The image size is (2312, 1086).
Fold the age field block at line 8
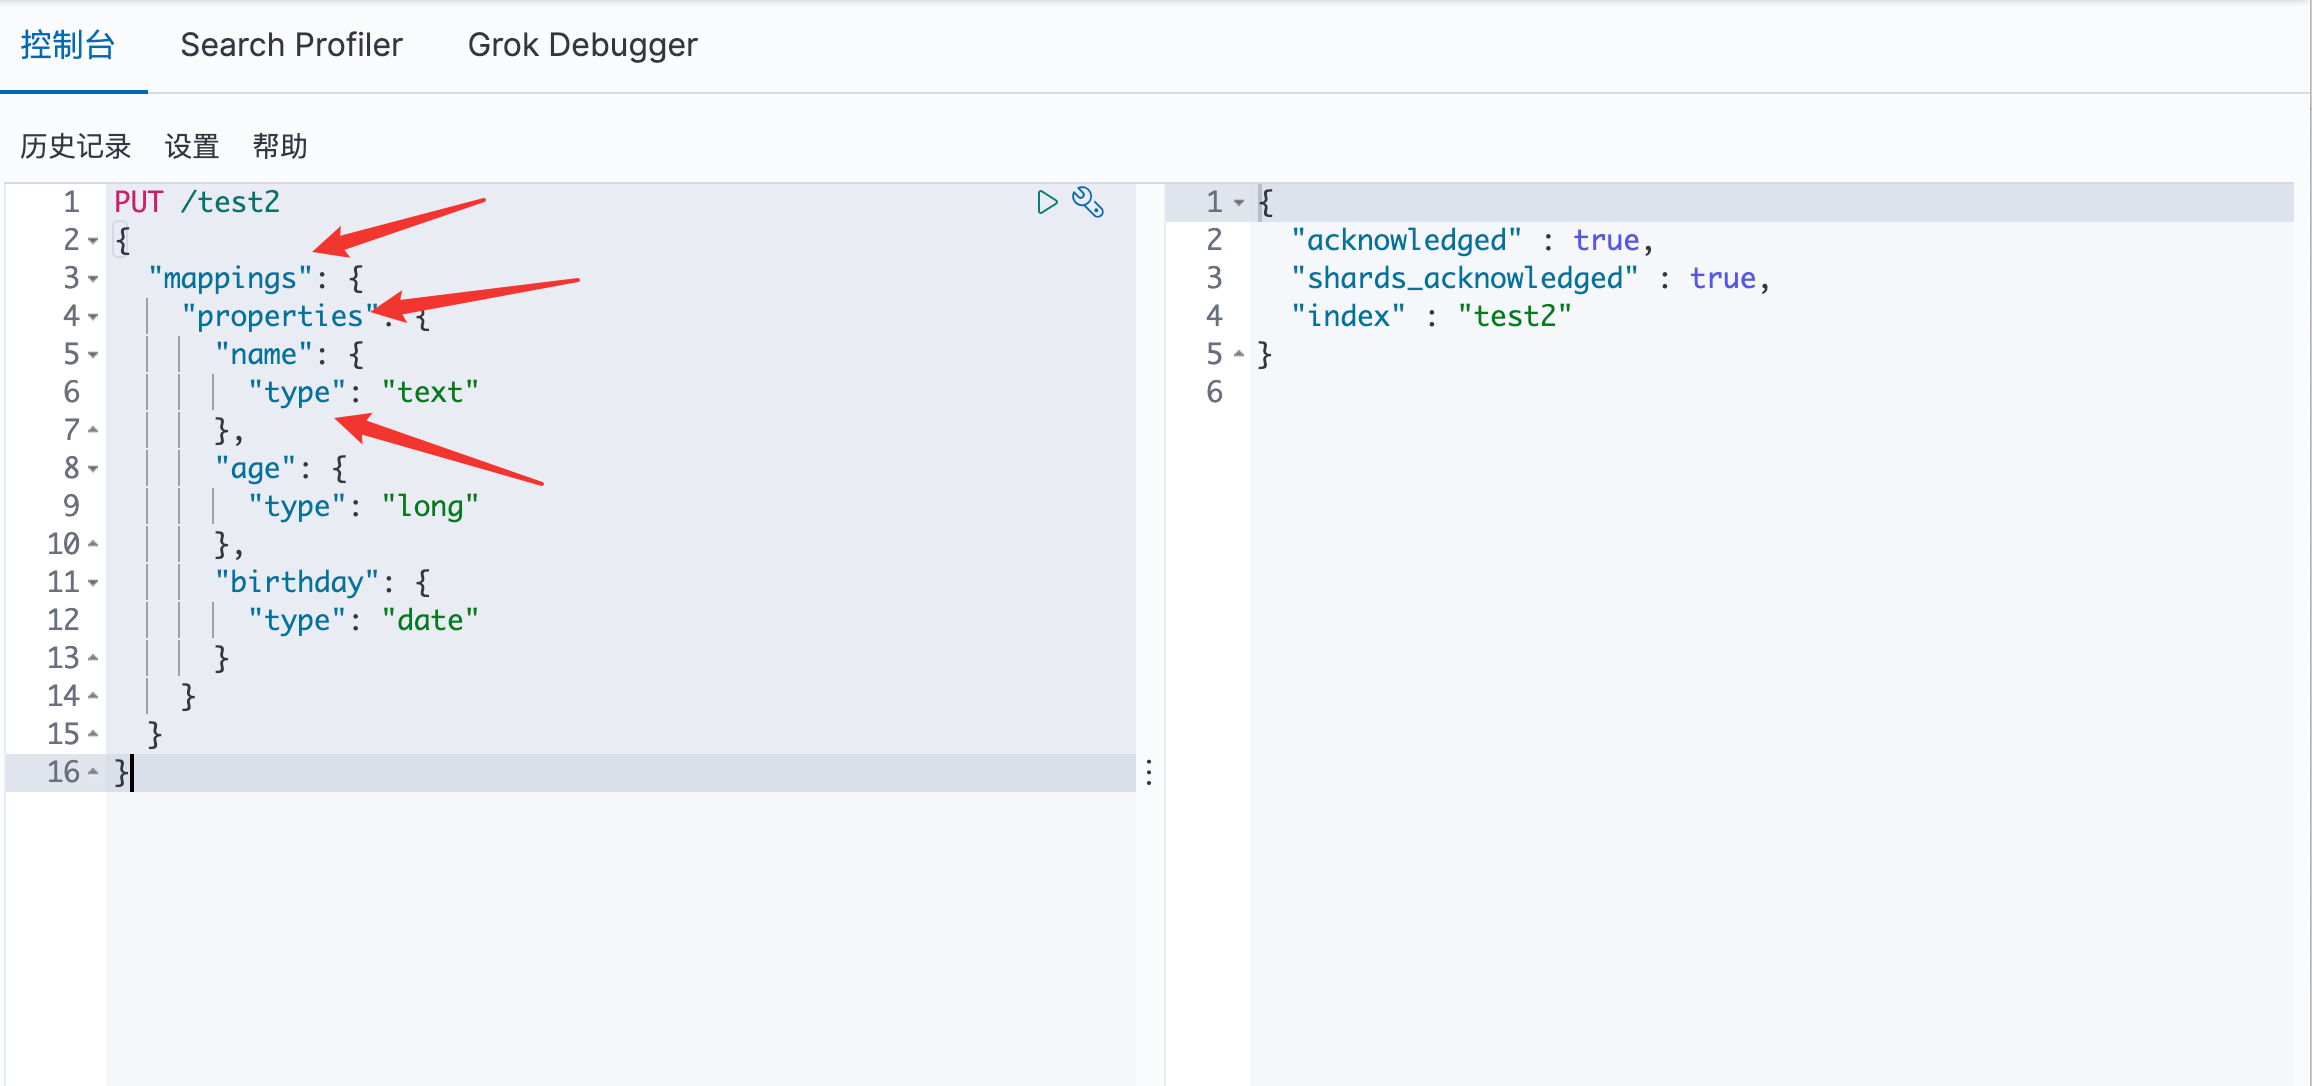93,469
